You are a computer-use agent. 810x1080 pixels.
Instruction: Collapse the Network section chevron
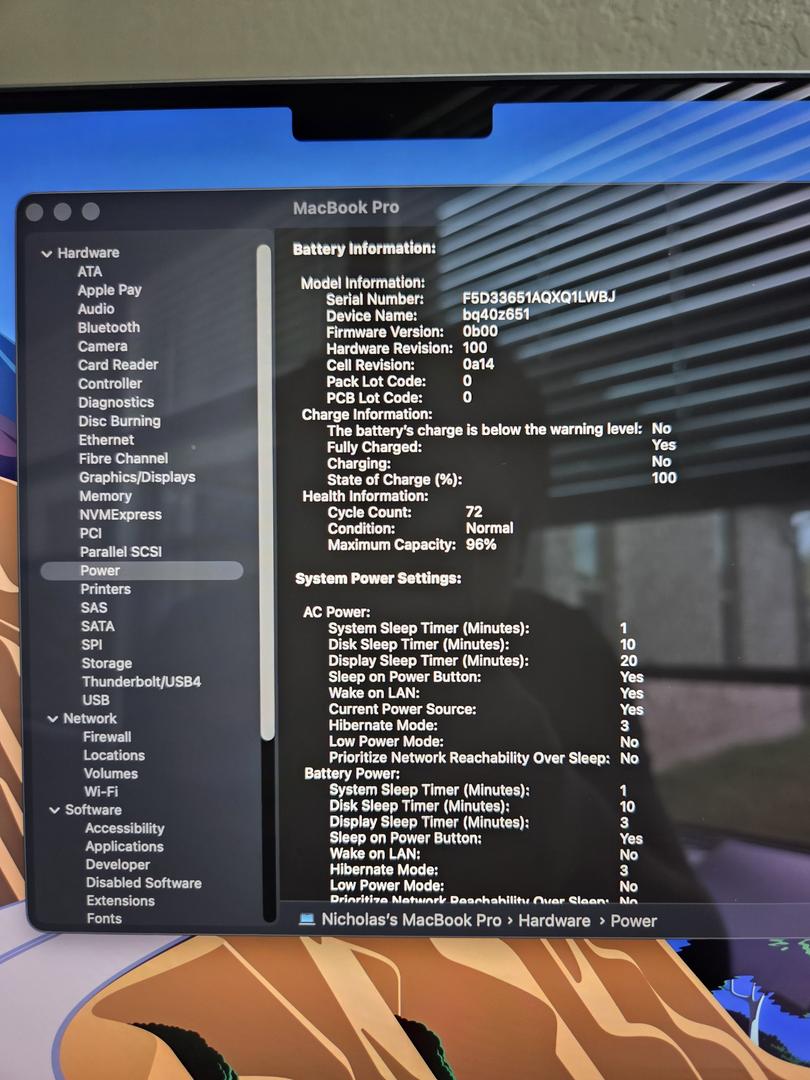pos(53,719)
